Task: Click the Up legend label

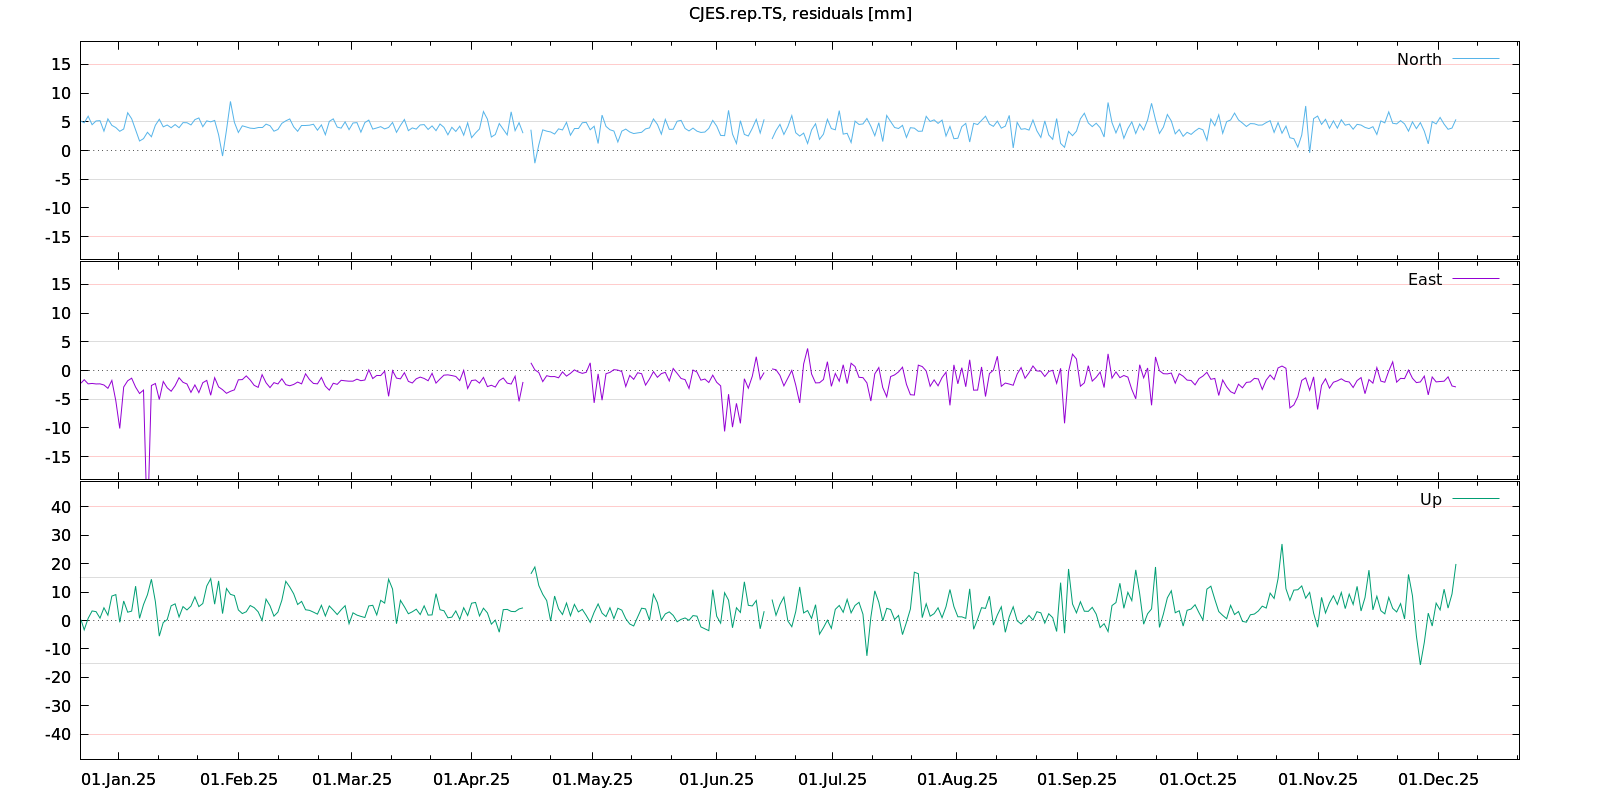Action: (1430, 500)
